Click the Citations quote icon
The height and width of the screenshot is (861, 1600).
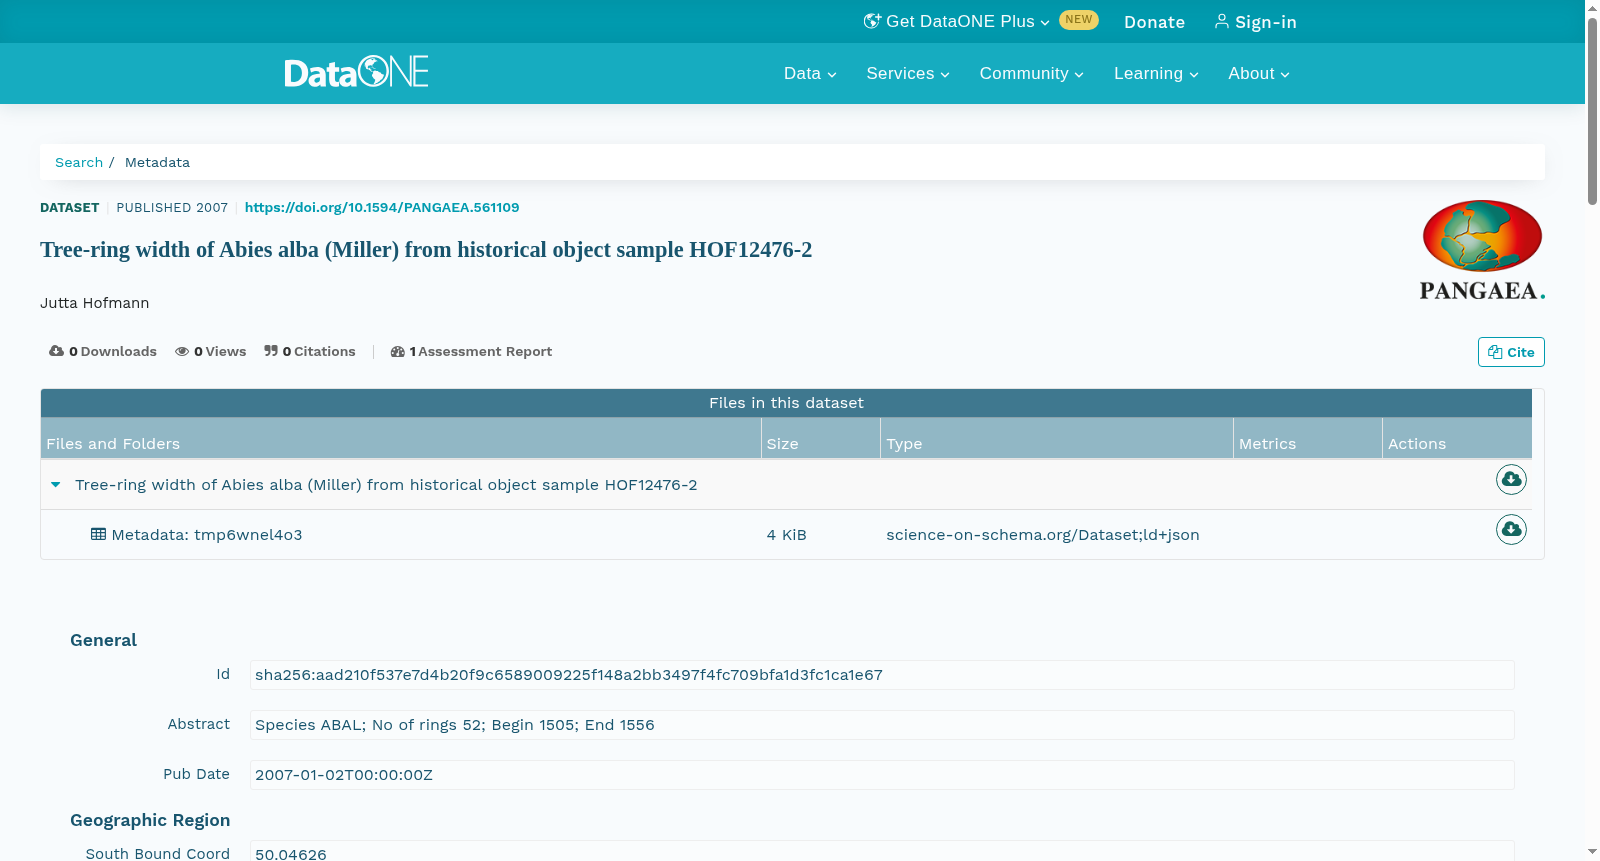tap(271, 351)
